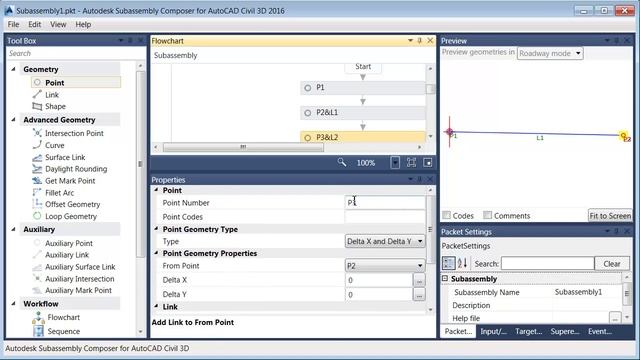Open the Roadway mode dropdown

click(550, 53)
